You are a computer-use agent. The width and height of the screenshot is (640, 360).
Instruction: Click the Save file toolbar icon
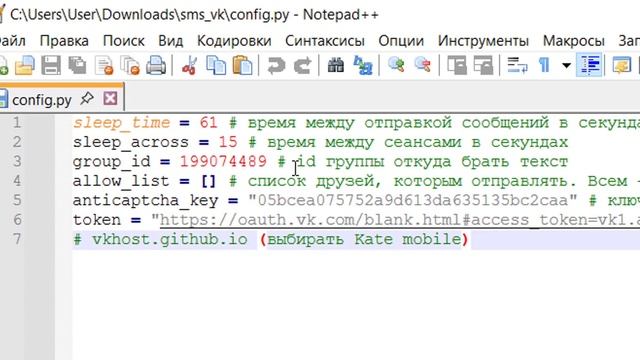click(x=51, y=65)
